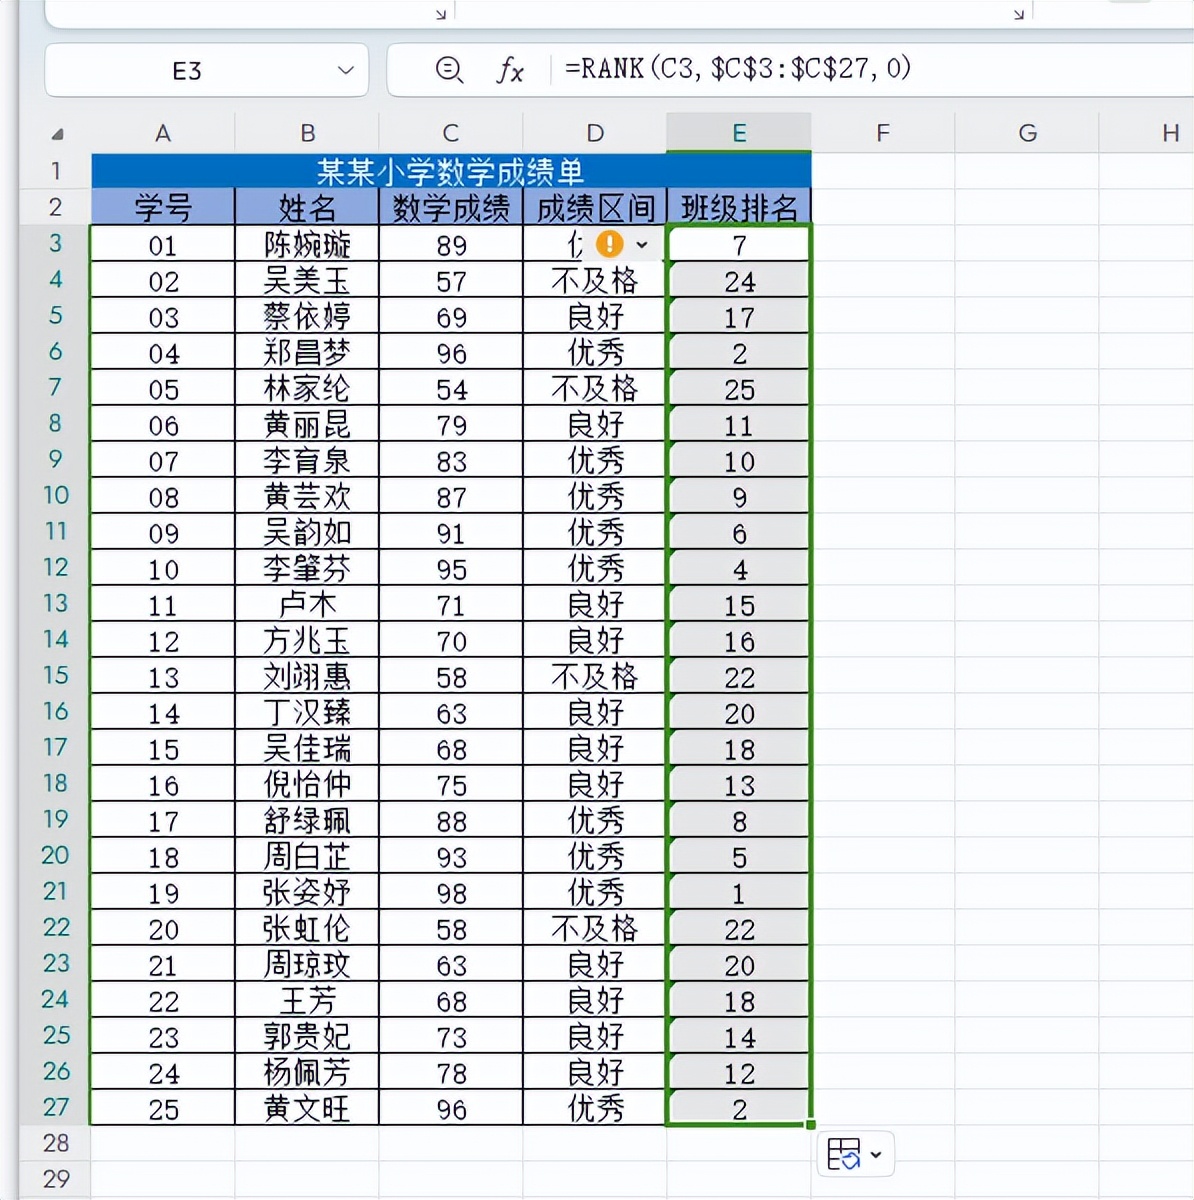Screen dimensions: 1194x1200
Task: Select column C header
Action: [x=451, y=133]
